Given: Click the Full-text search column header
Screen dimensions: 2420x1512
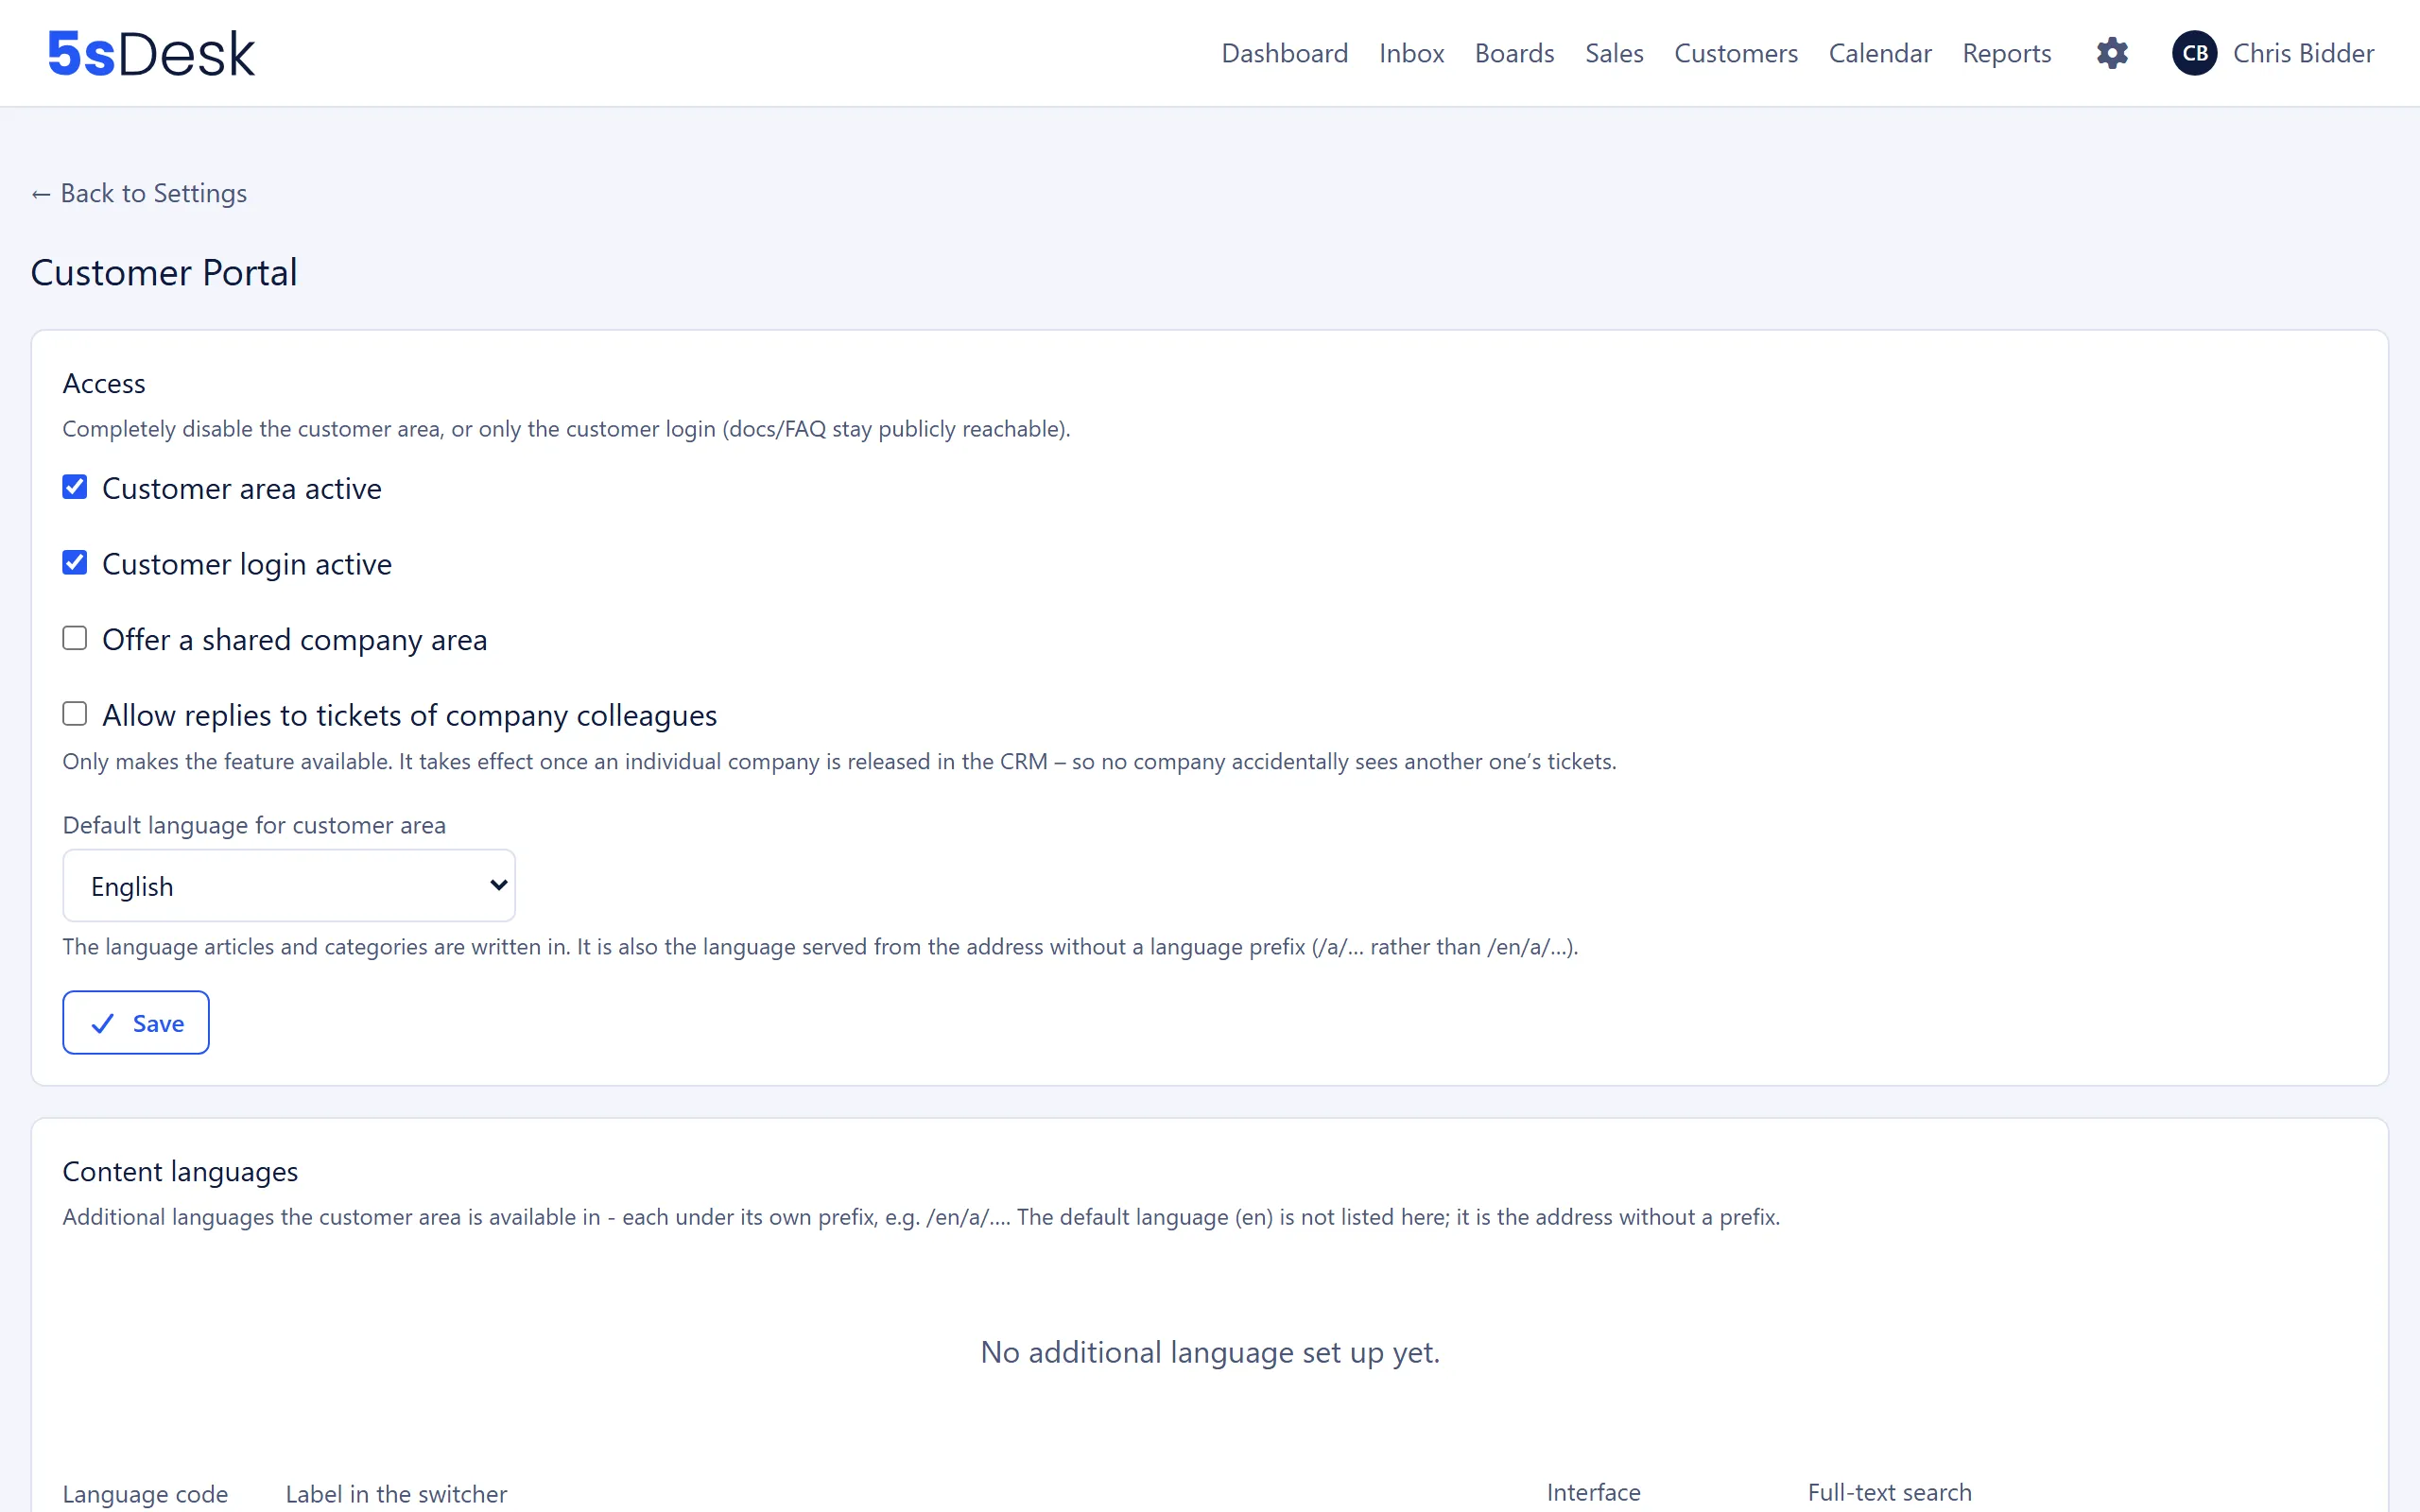Looking at the screenshot, I should (1889, 1493).
